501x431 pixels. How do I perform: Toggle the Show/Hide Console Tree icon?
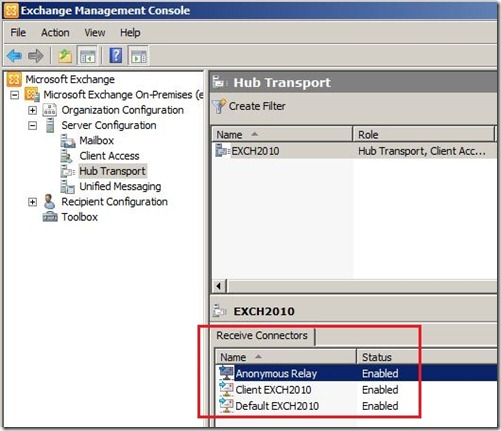point(87,56)
